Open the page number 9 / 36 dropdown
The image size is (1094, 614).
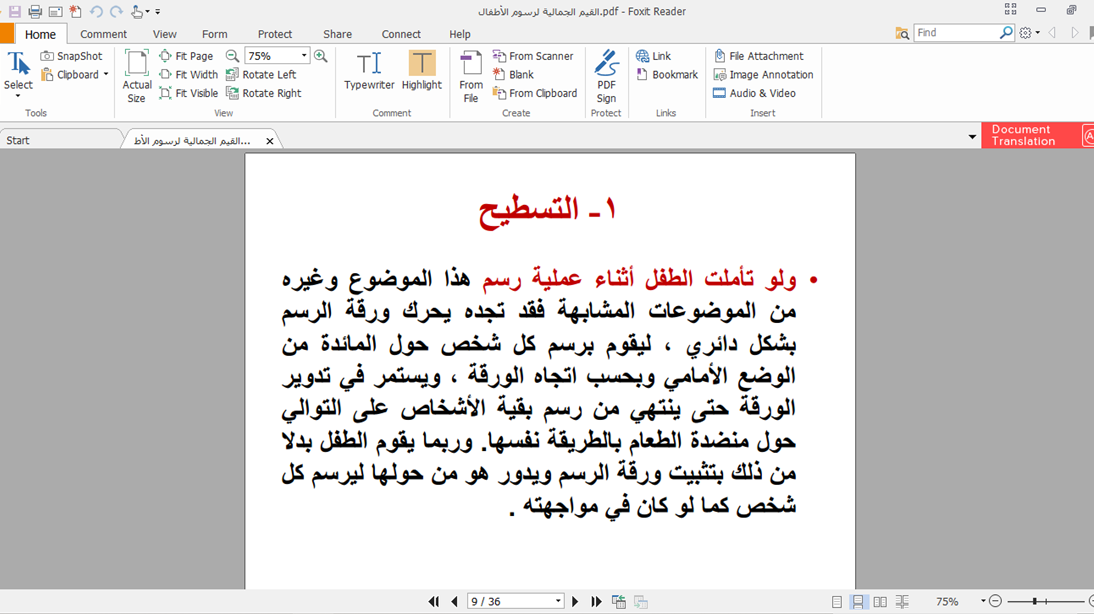558,602
